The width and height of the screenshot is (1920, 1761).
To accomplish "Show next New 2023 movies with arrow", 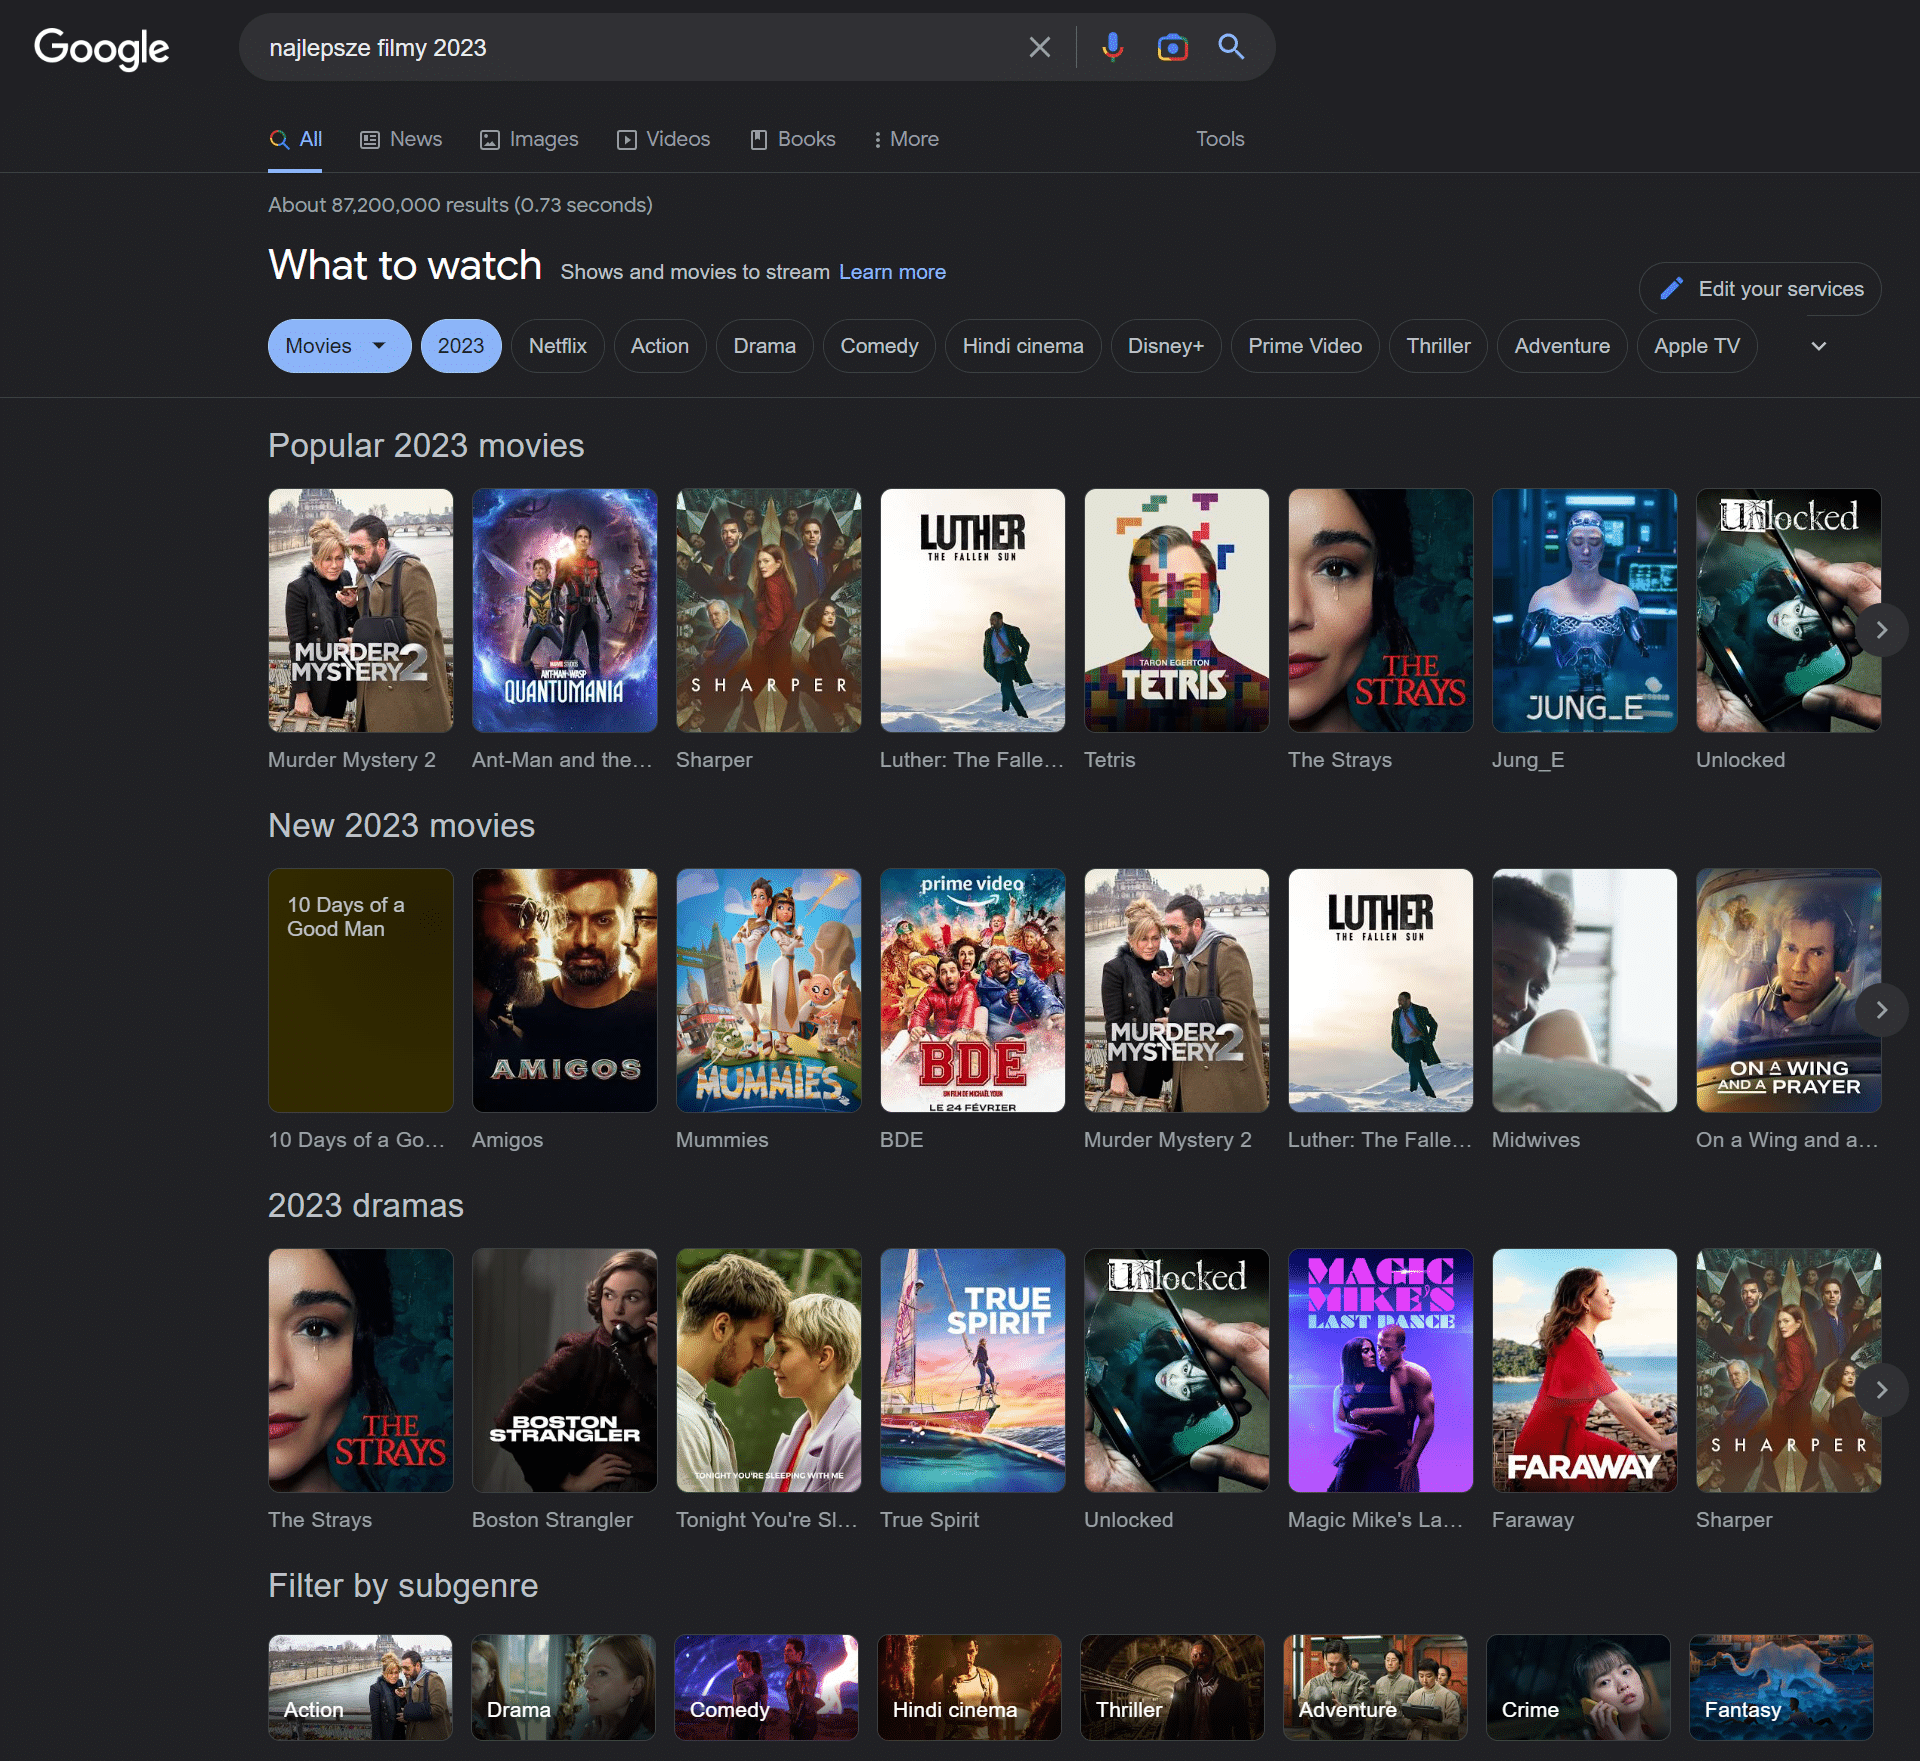I will (1881, 1010).
